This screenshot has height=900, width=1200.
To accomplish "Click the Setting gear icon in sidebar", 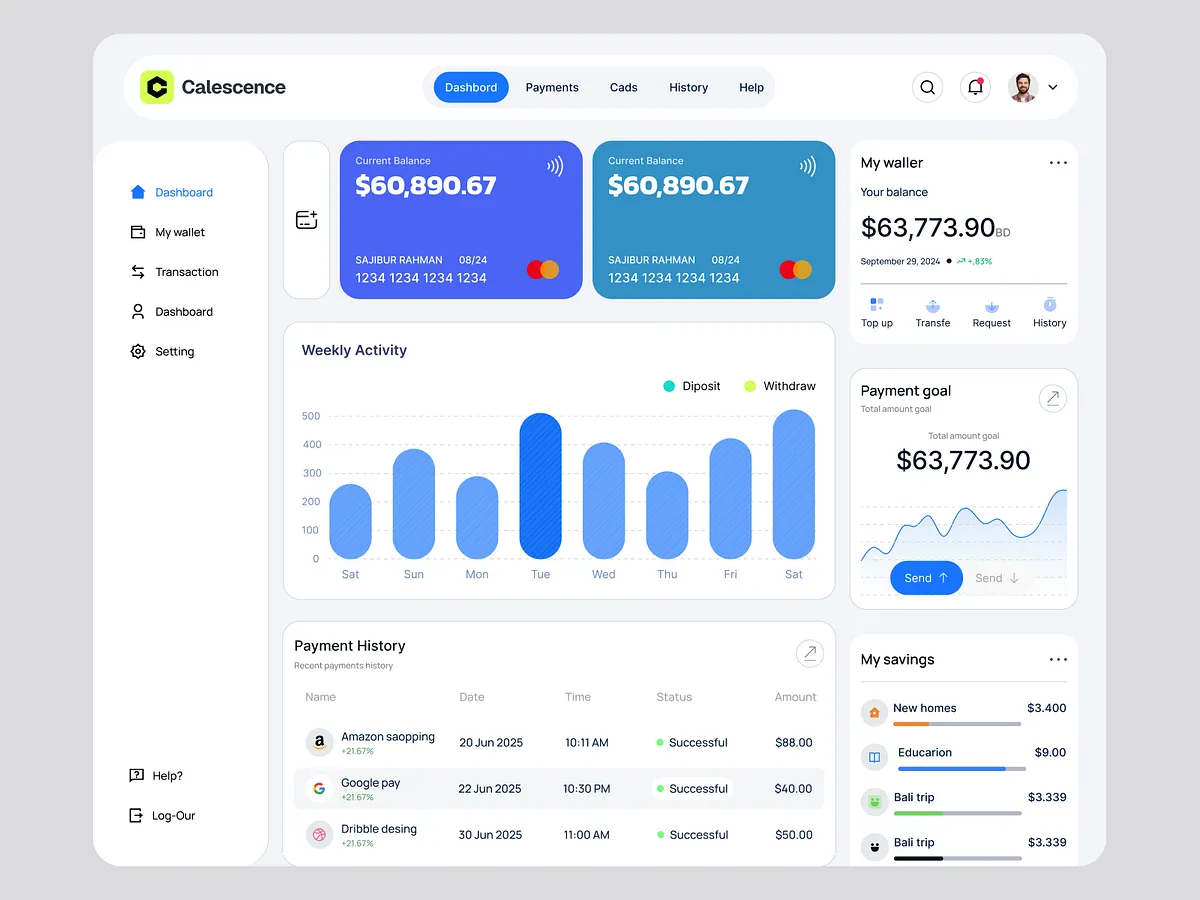I will [138, 351].
